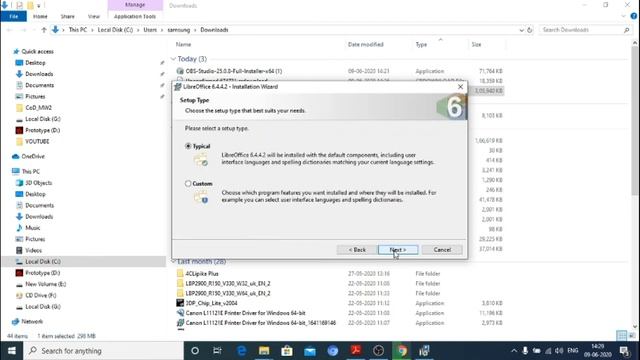
Task: Click Local Disk (C:) in the address breadcrumb
Action: (115, 30)
